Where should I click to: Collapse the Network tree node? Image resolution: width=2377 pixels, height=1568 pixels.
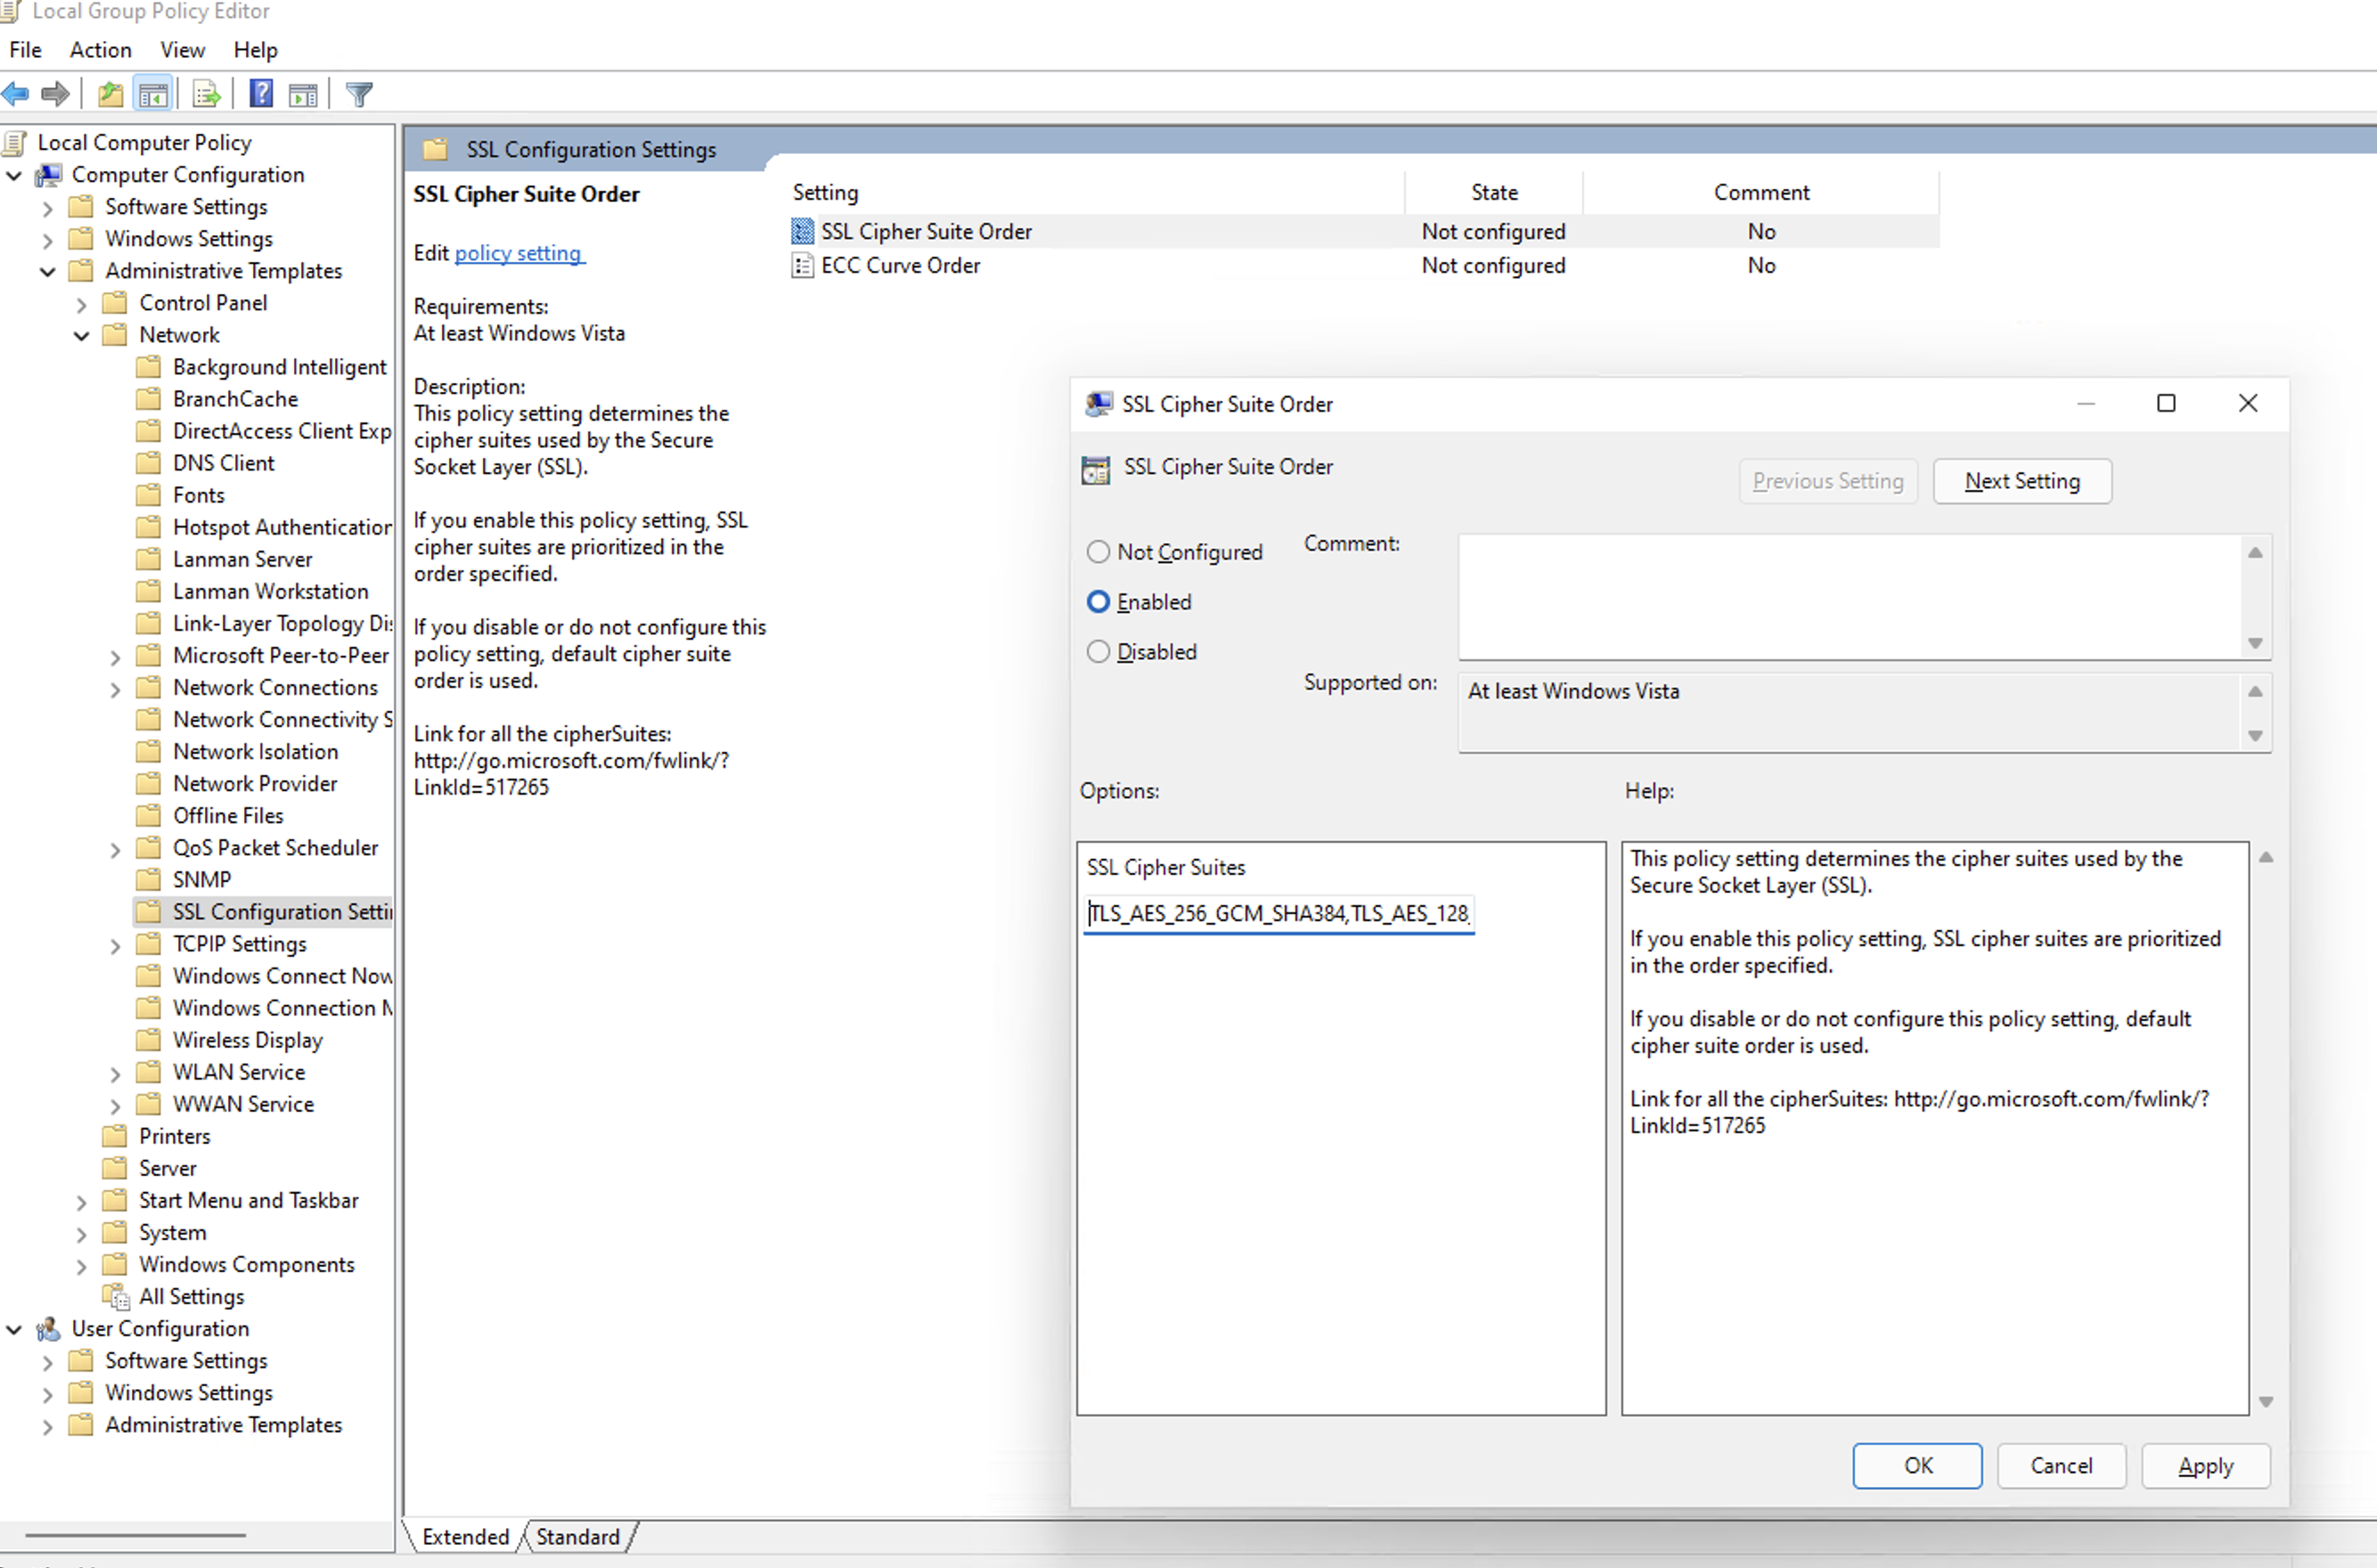[82, 335]
